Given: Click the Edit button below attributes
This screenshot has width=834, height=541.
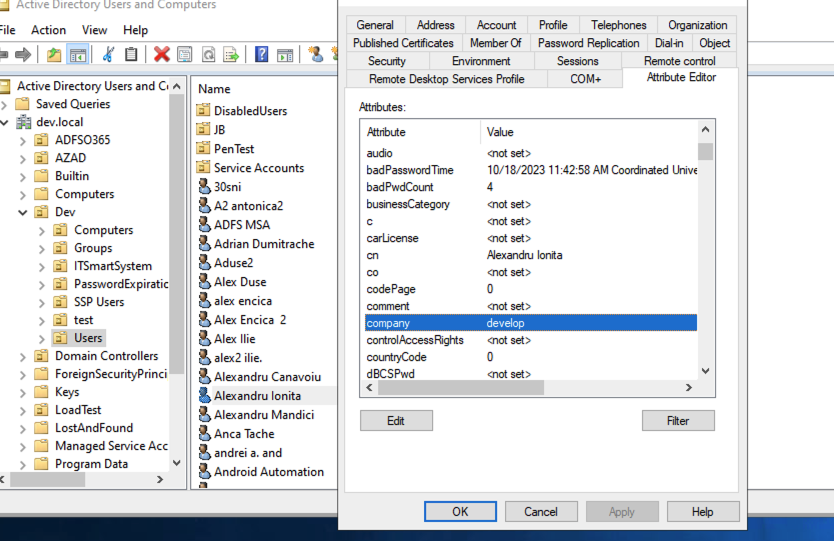Looking at the screenshot, I should pyautogui.click(x=396, y=421).
